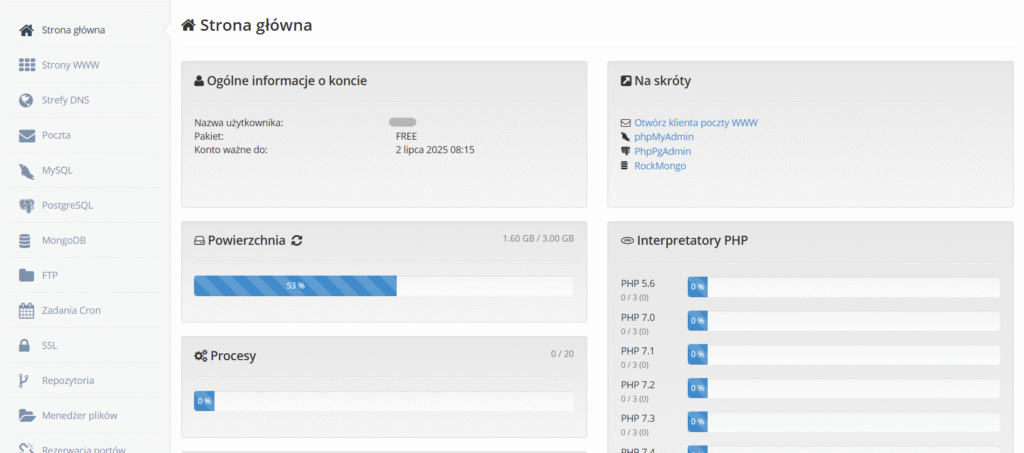Click the PHP 5.6 usage bar

[x=844, y=287]
